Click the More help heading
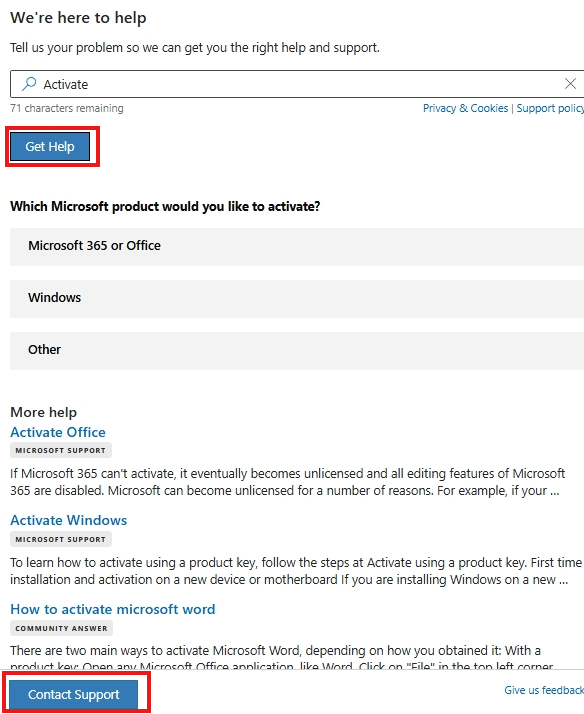 tap(44, 412)
